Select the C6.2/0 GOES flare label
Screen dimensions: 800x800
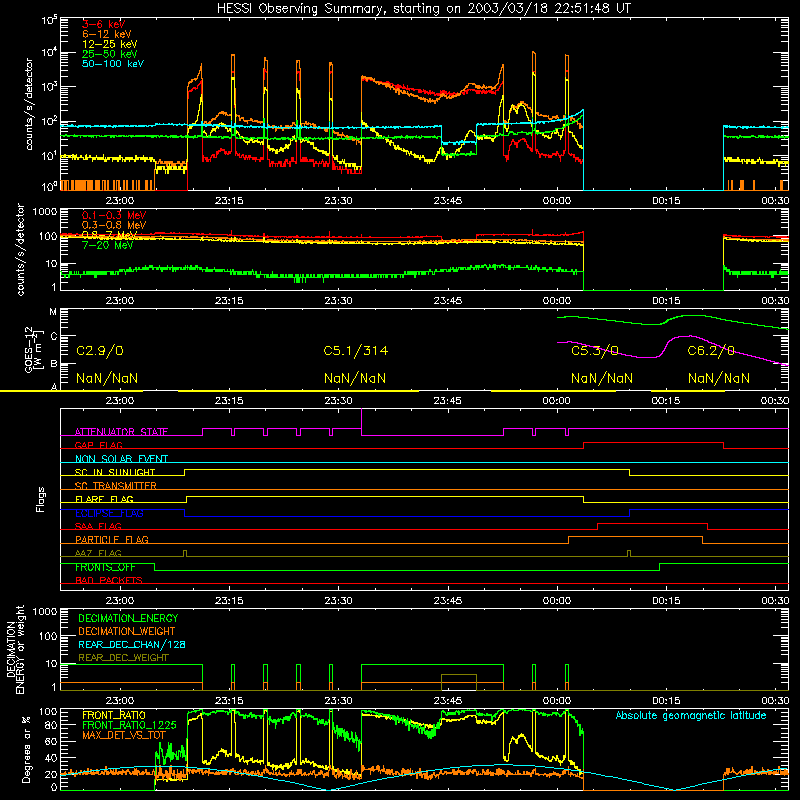[x=711, y=351]
